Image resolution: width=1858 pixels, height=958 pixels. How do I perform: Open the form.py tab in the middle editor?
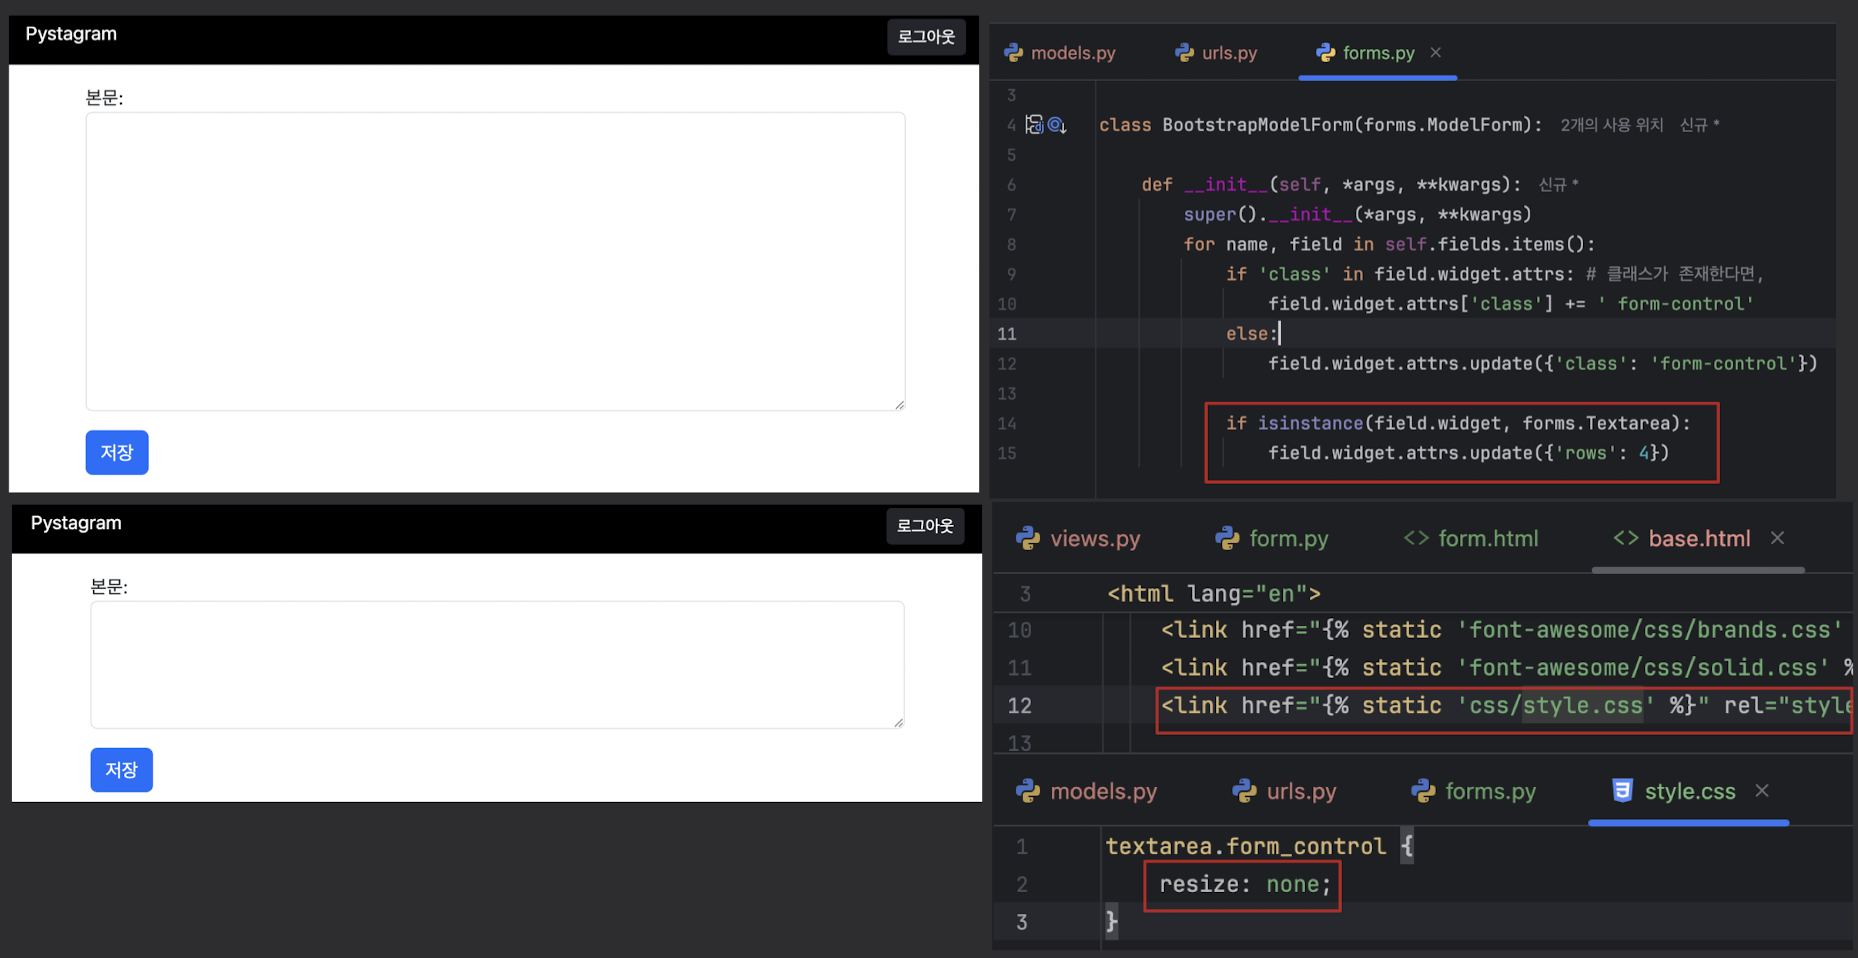tap(1272, 538)
